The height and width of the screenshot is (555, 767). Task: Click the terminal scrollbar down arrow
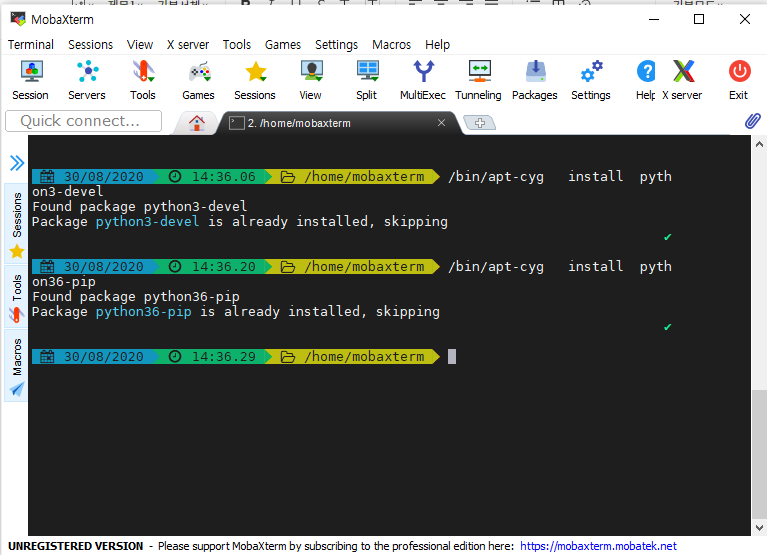[x=759, y=528]
